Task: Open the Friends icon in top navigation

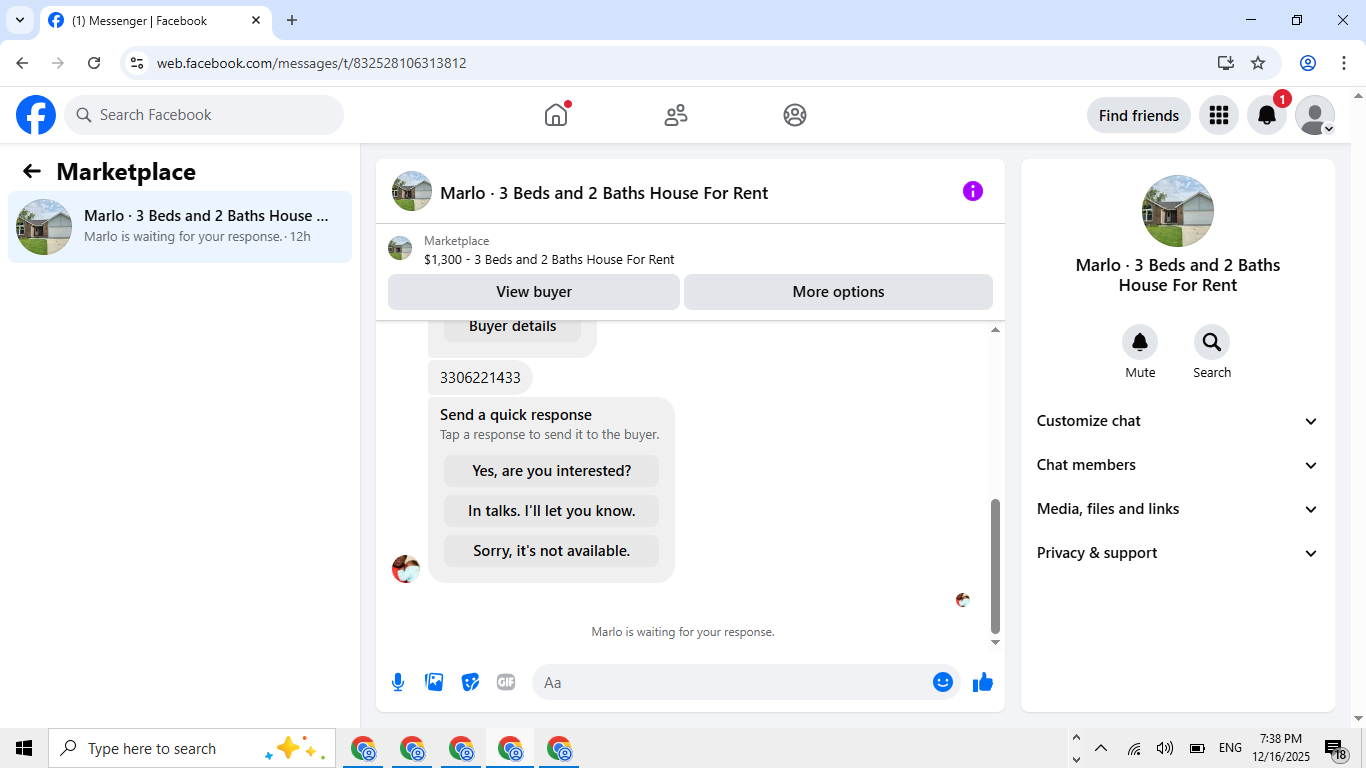Action: coord(676,115)
